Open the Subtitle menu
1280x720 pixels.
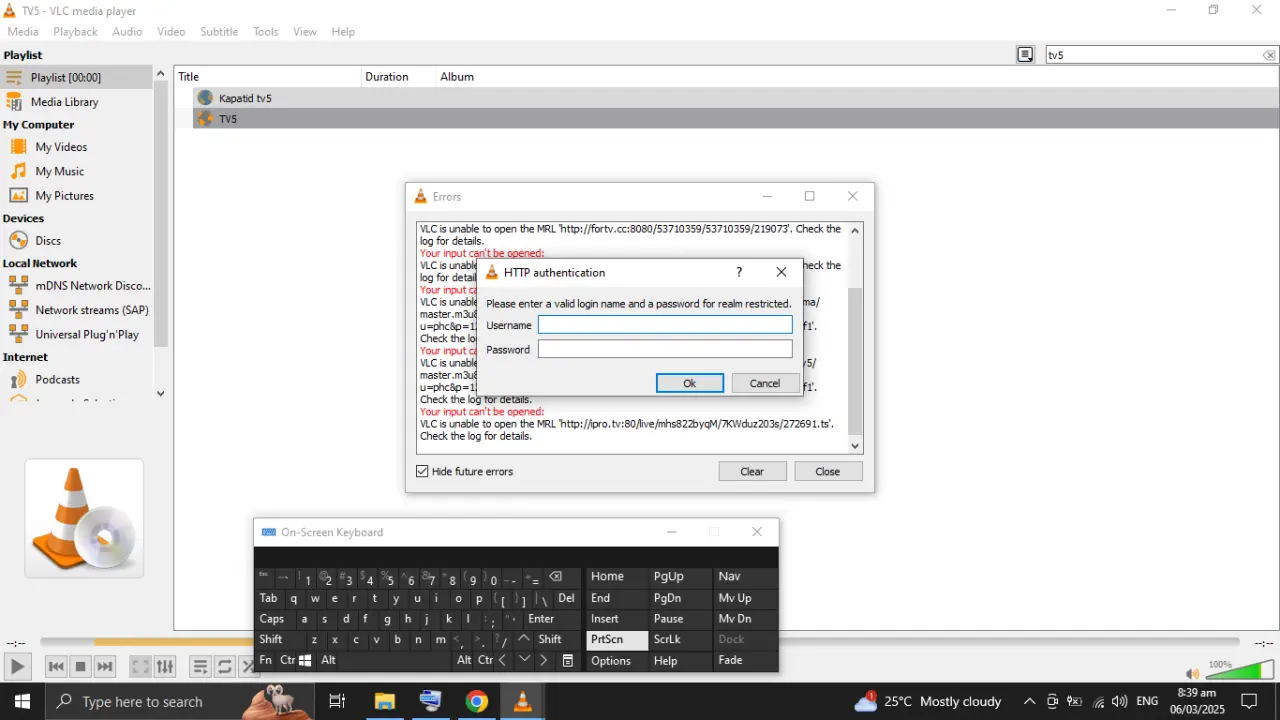coord(219,32)
